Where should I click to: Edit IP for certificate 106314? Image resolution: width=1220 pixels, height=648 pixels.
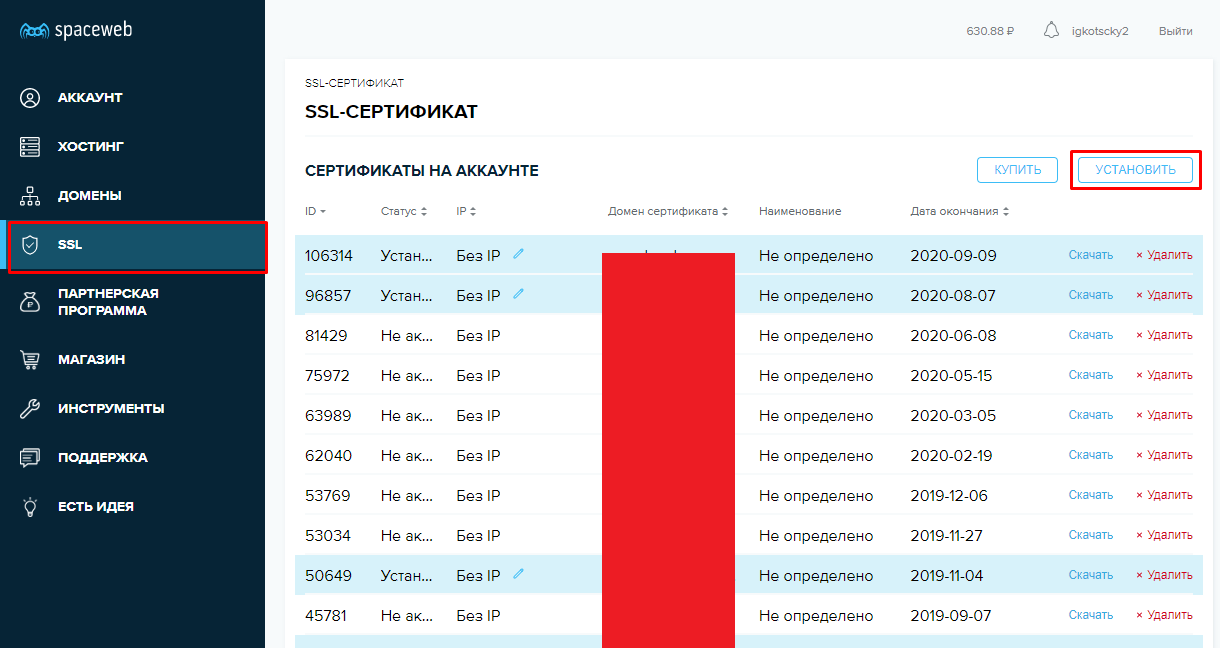[x=518, y=254]
